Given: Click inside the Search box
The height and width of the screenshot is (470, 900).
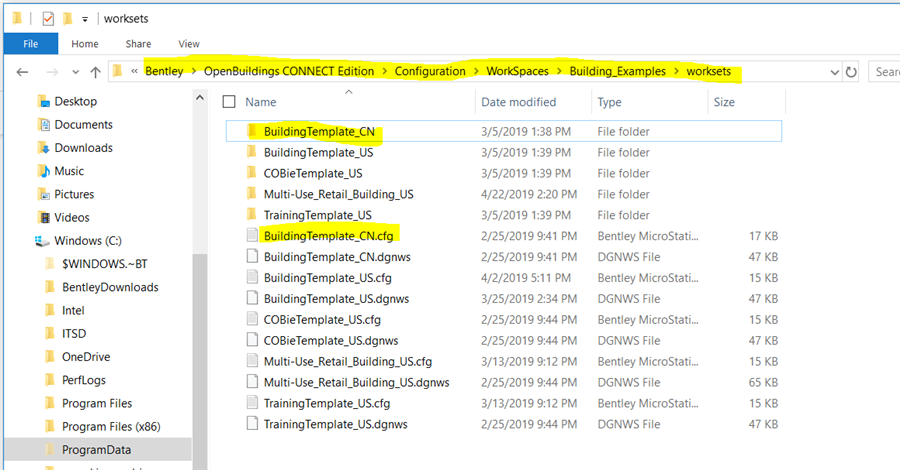Looking at the screenshot, I should 885,72.
